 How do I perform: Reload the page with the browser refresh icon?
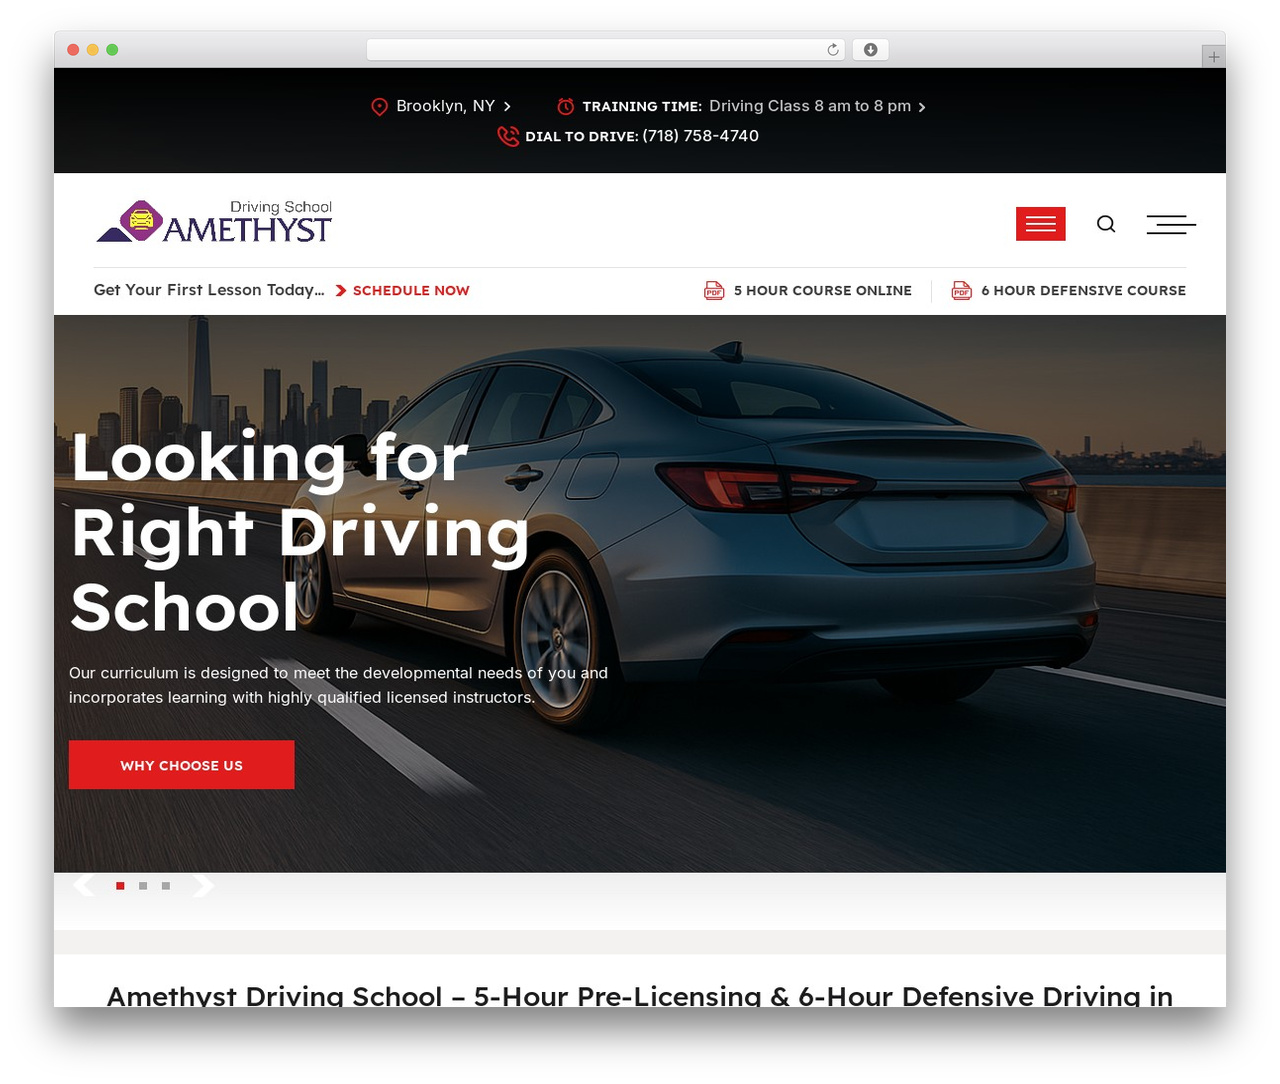click(x=833, y=50)
